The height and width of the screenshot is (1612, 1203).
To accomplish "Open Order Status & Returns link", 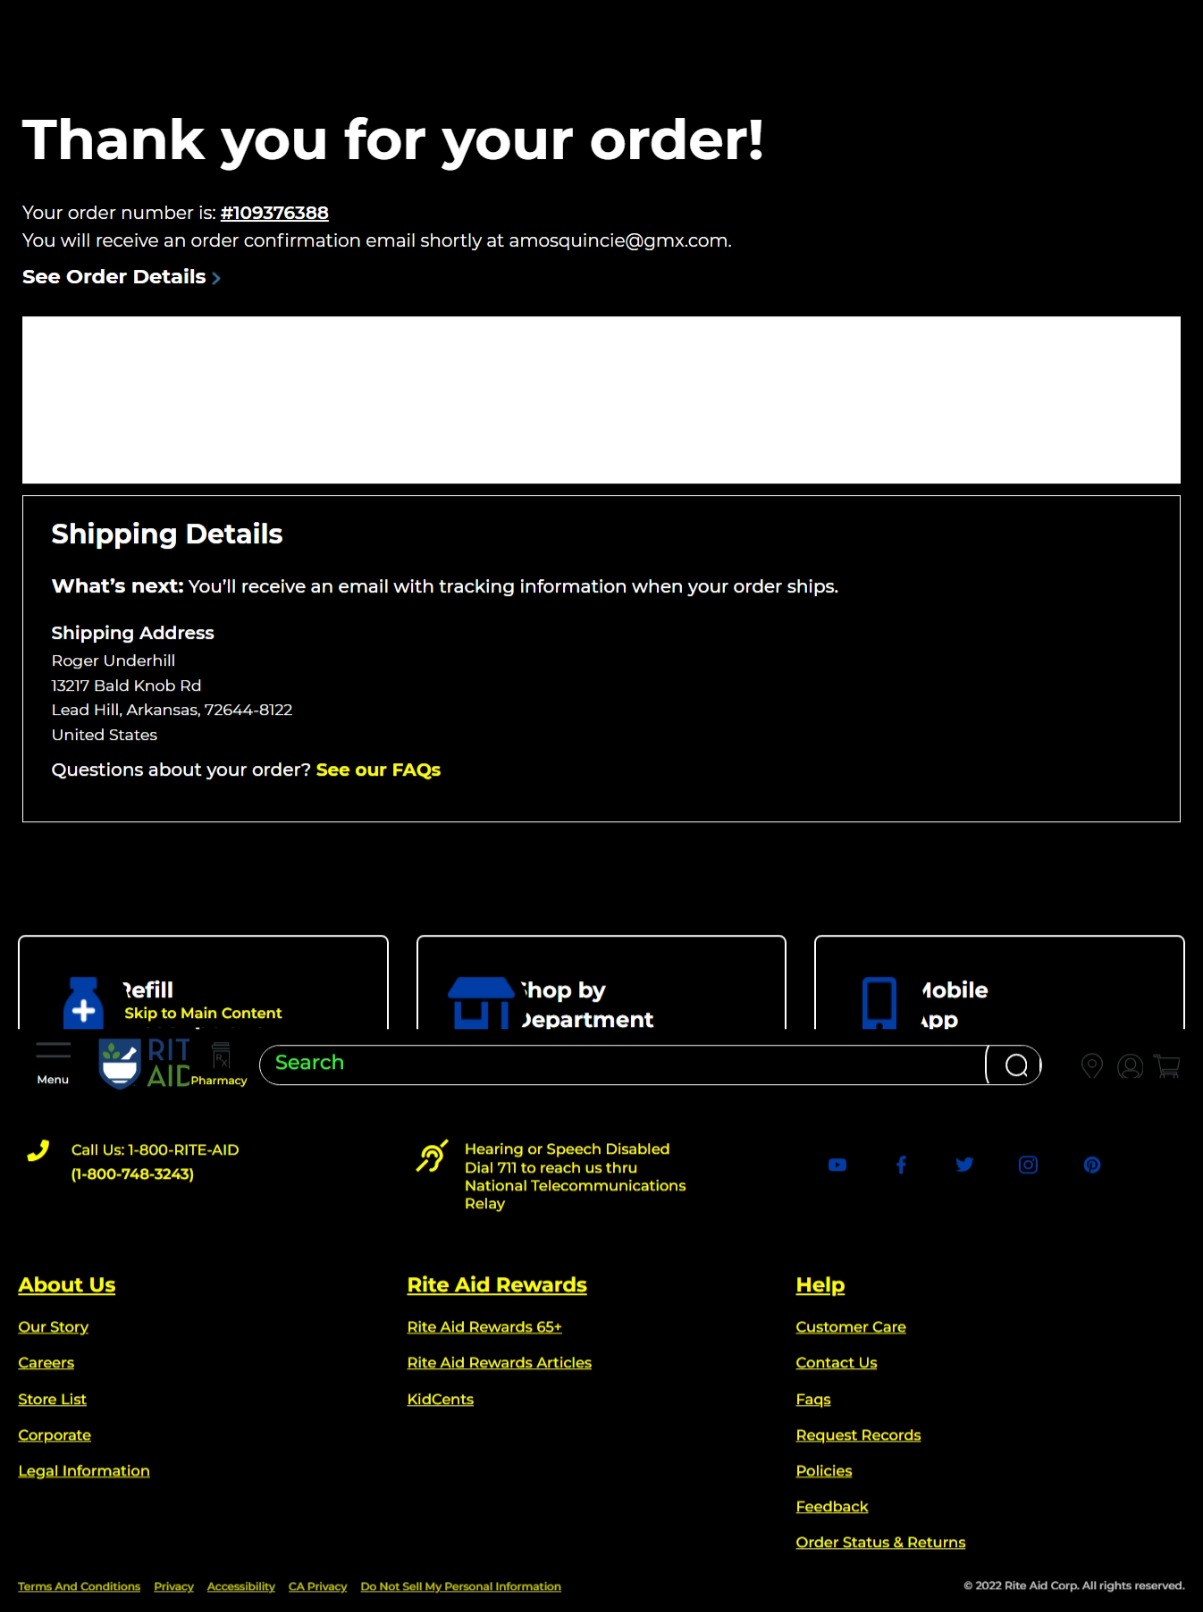I will [x=880, y=1542].
